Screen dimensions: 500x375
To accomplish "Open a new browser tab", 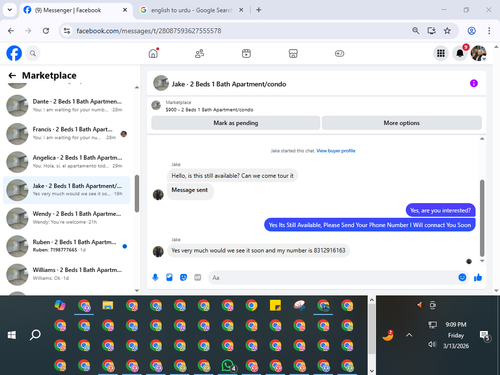I will [x=258, y=10].
